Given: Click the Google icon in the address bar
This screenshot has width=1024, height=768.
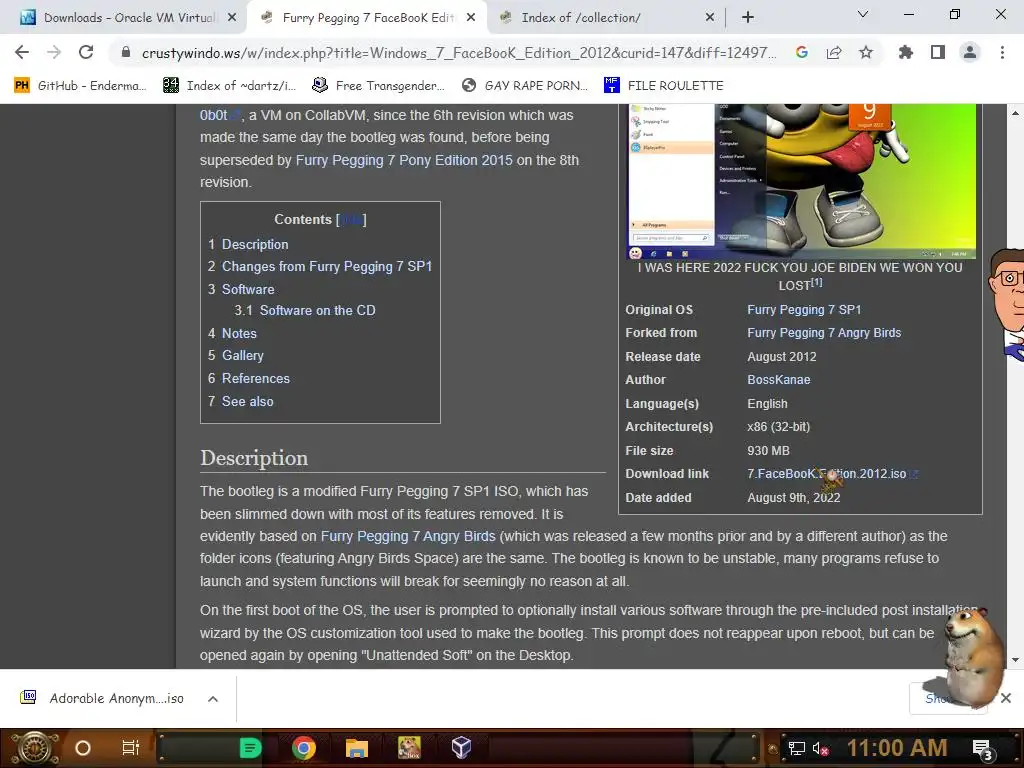Looking at the screenshot, I should 802,52.
